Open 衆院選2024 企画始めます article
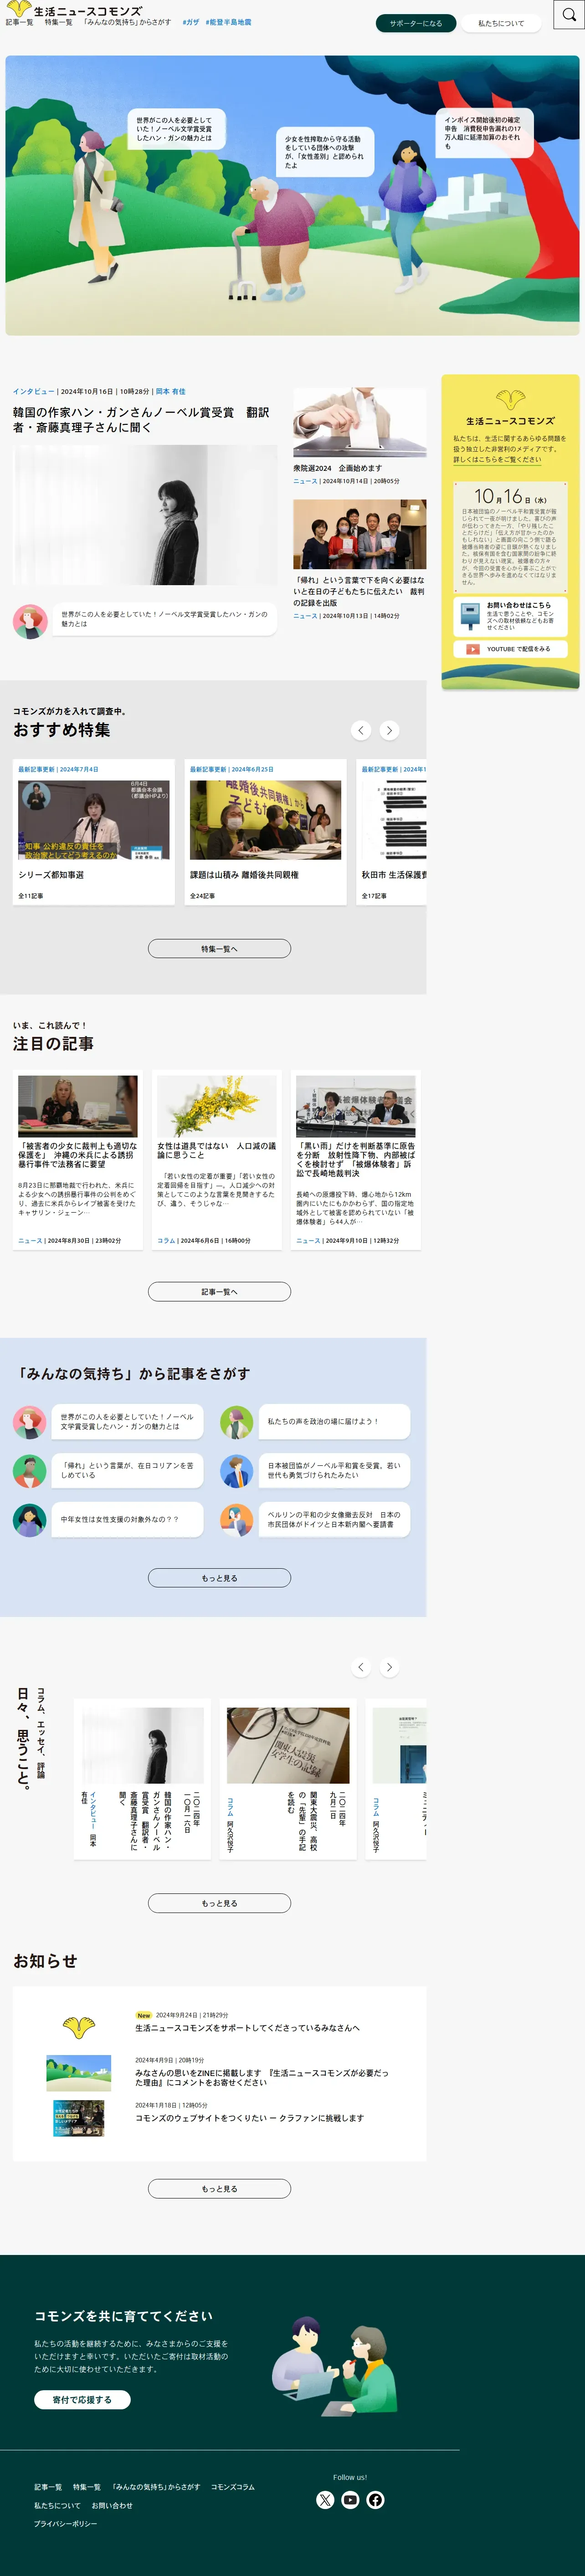 coord(337,468)
